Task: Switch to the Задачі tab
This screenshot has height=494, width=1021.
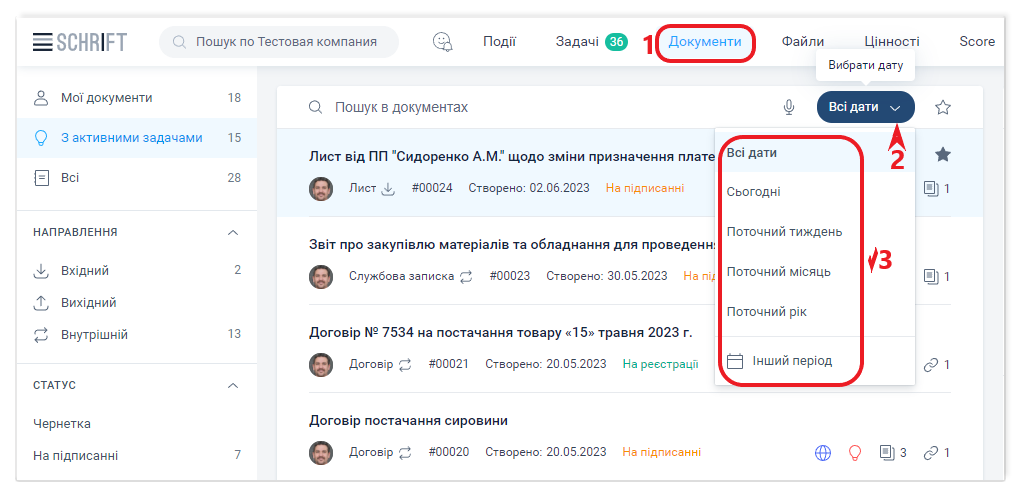Action: pos(577,42)
